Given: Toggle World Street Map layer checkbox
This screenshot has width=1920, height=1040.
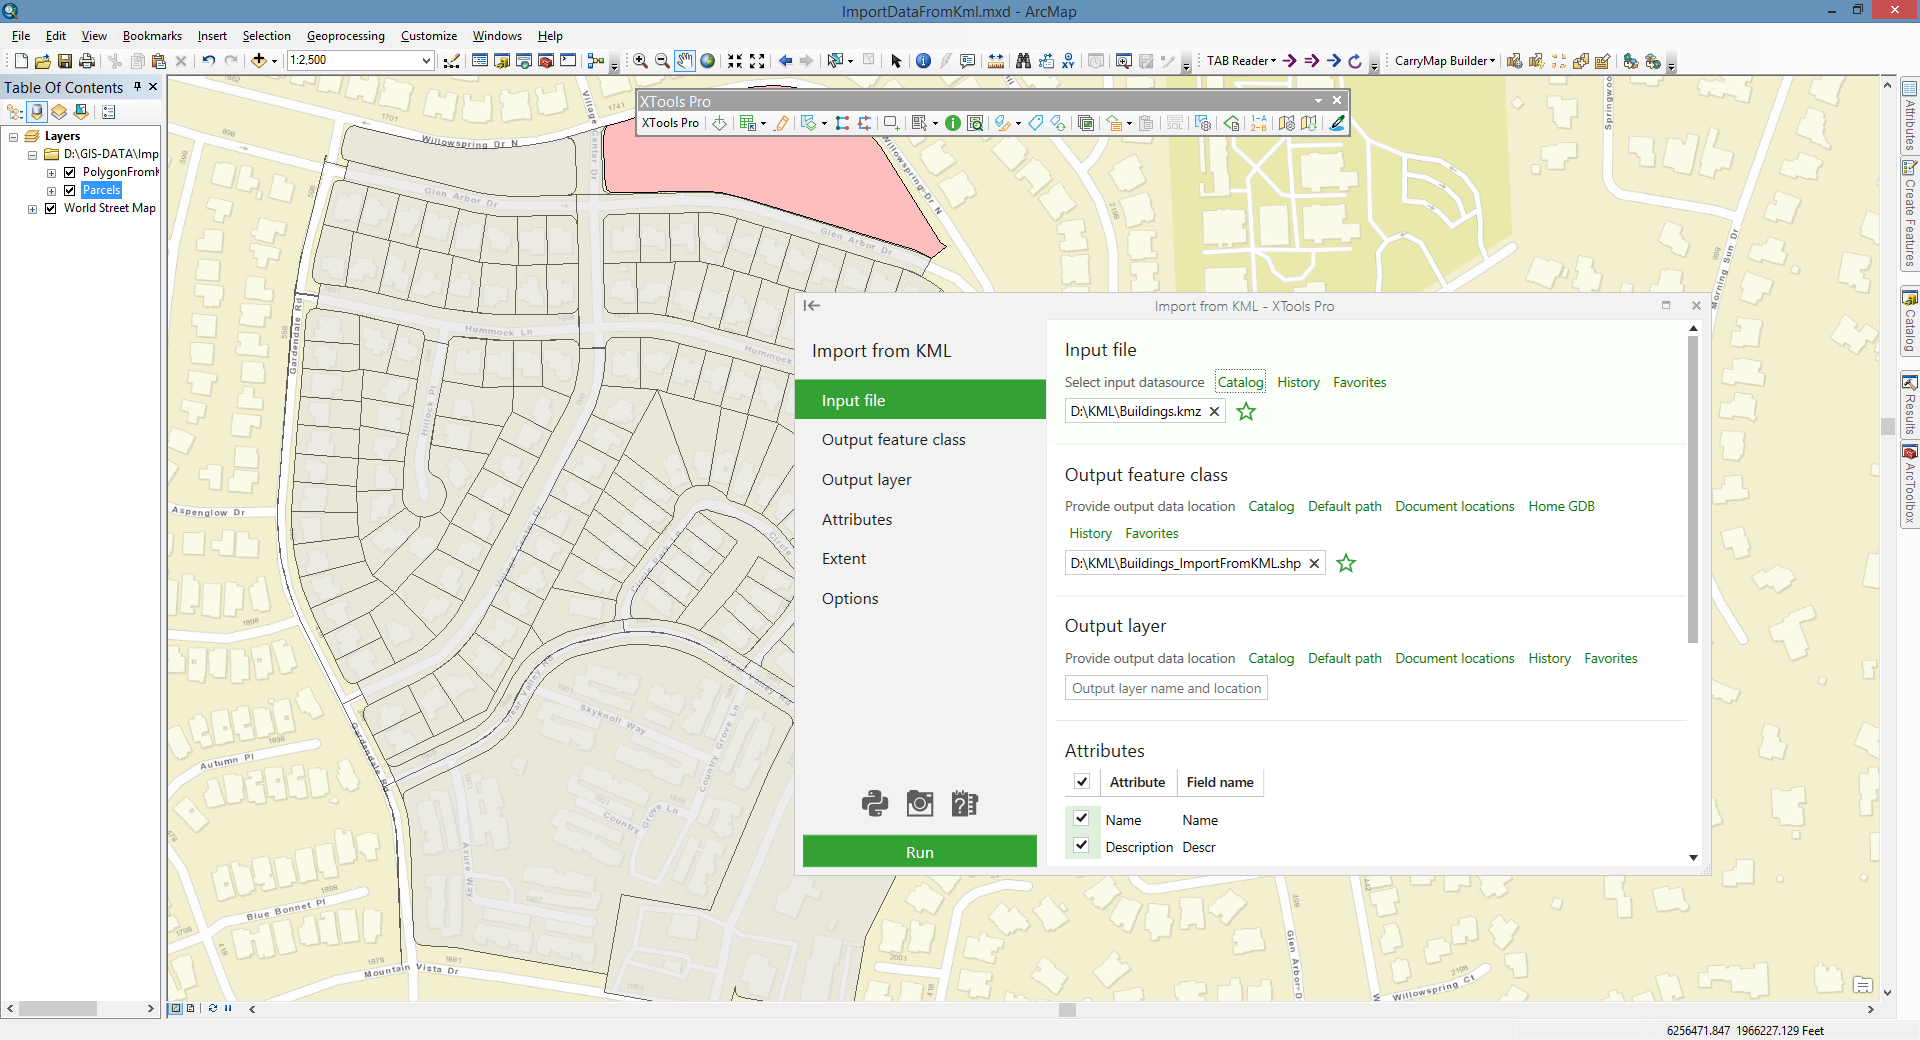Looking at the screenshot, I should click(50, 208).
